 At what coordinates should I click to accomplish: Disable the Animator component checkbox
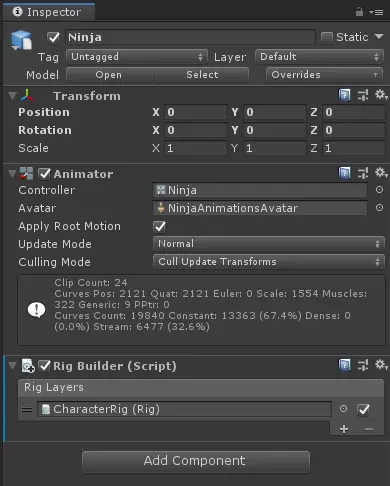tap(44, 173)
